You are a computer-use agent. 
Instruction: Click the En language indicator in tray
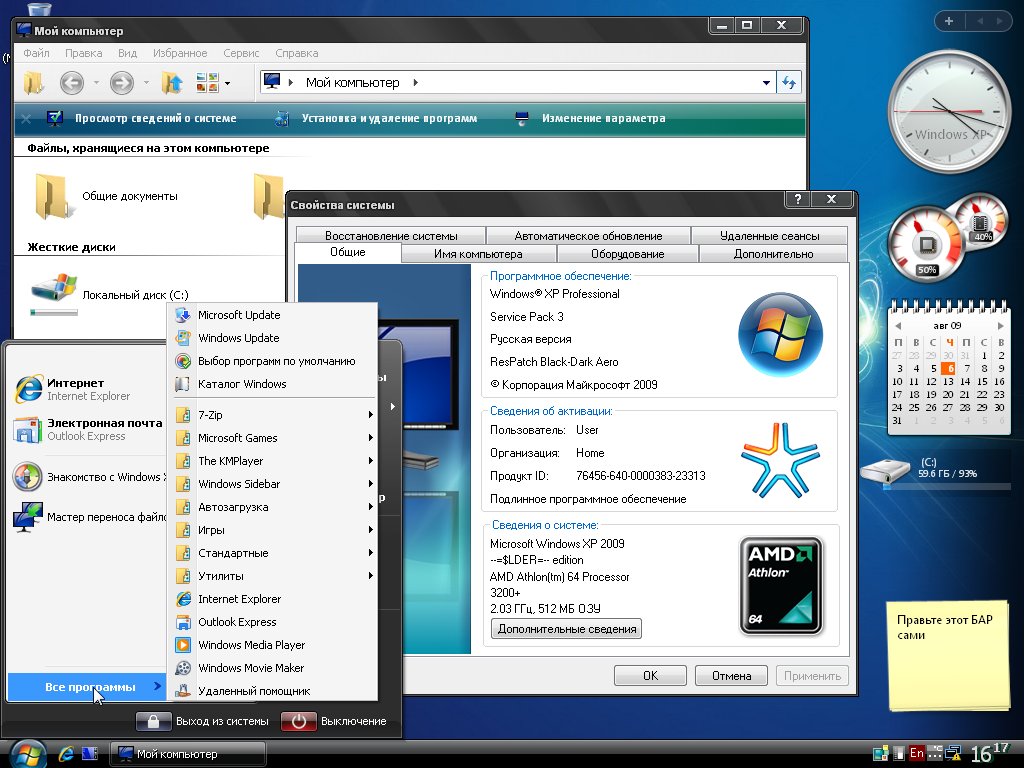917,753
